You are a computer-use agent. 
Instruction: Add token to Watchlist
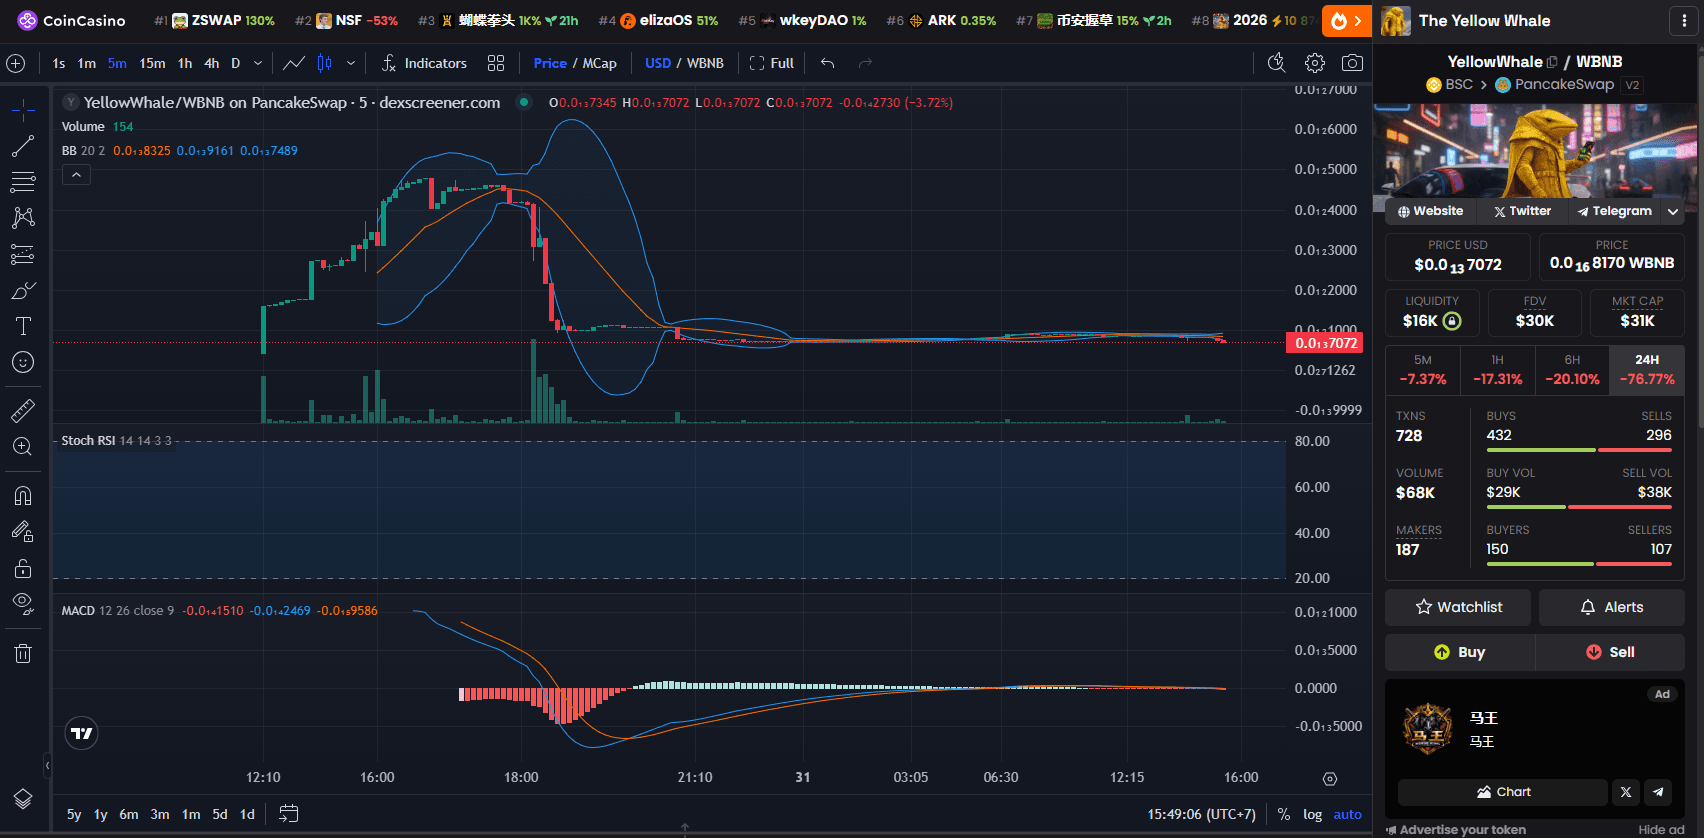1458,607
